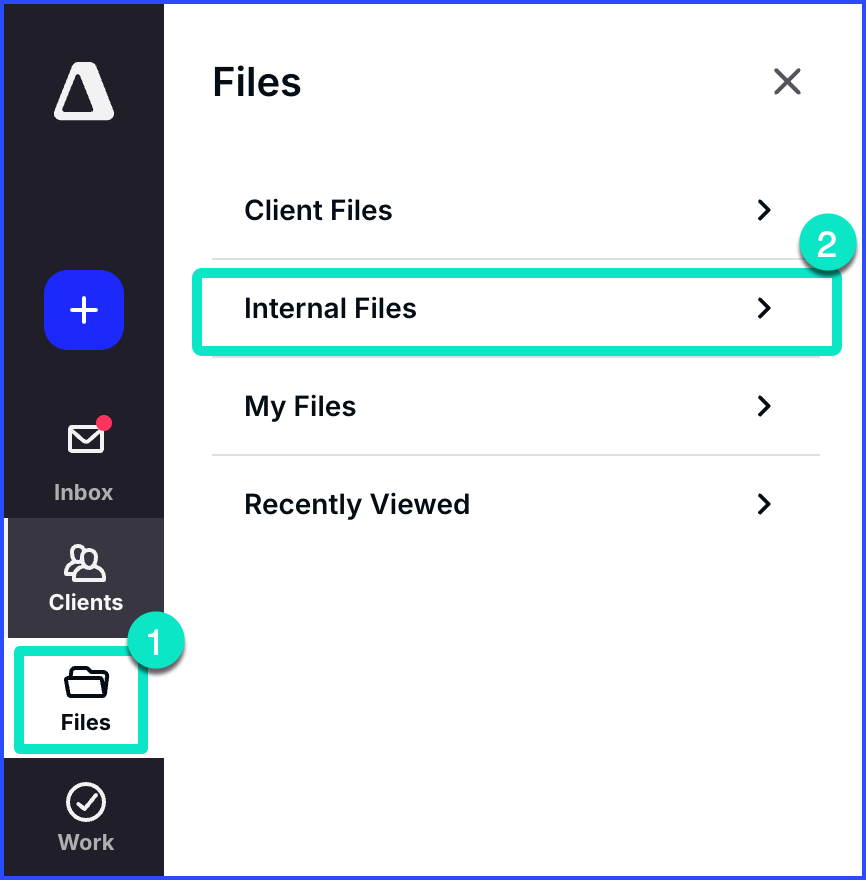Select the Internal Files entry
866x880 pixels.
point(330,308)
